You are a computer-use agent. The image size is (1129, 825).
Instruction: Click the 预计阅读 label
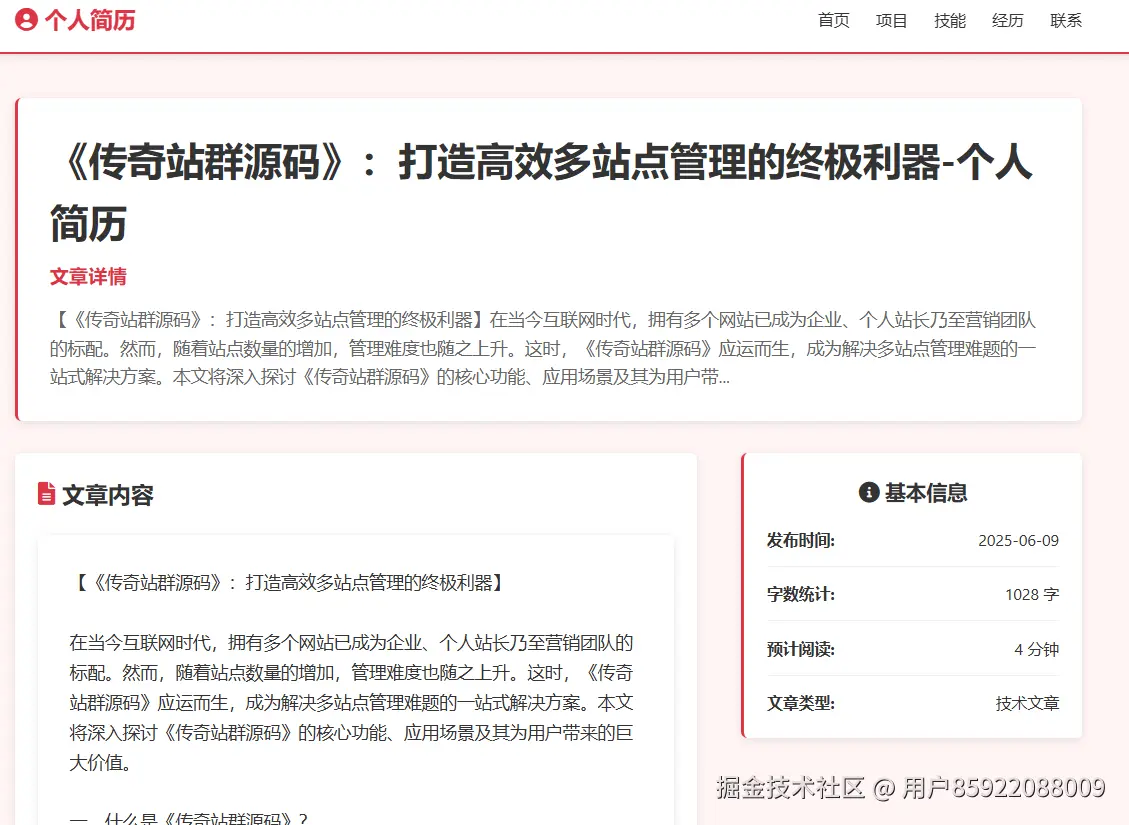(800, 649)
